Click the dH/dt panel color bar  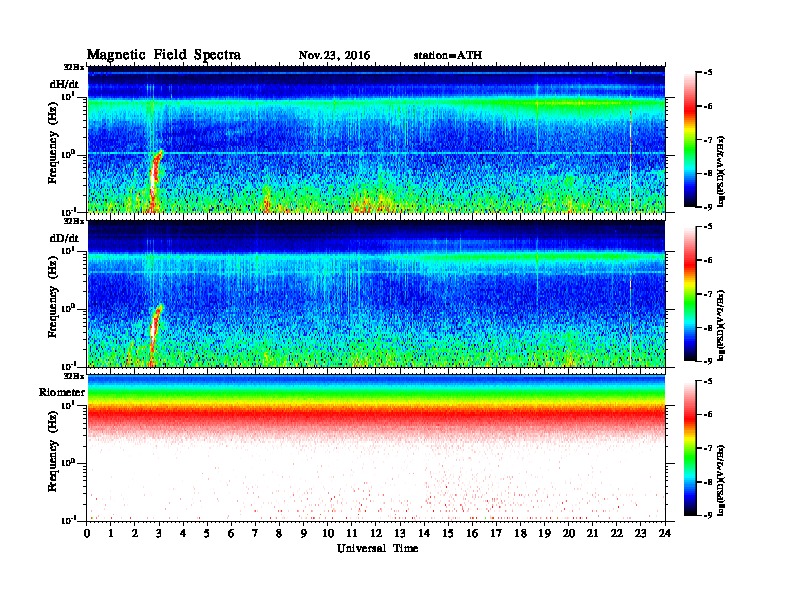(690, 139)
